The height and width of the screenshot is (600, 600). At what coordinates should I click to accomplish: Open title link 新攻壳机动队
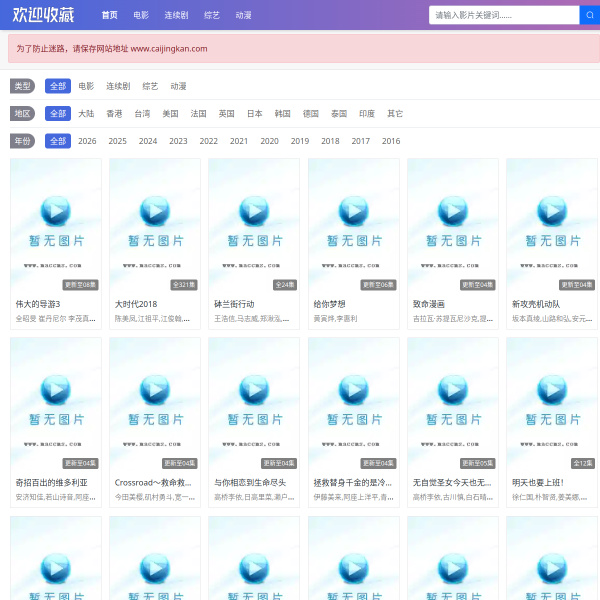[536, 304]
